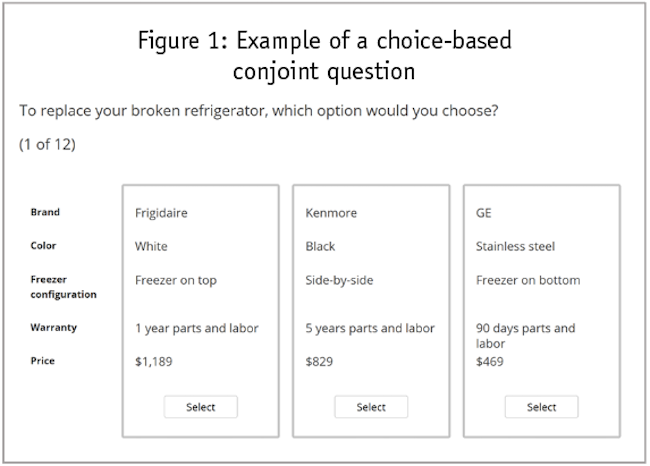Viewport: 650px width, 466px height.
Task: Select the Frigidaire refrigerator option
Action: click(x=200, y=407)
